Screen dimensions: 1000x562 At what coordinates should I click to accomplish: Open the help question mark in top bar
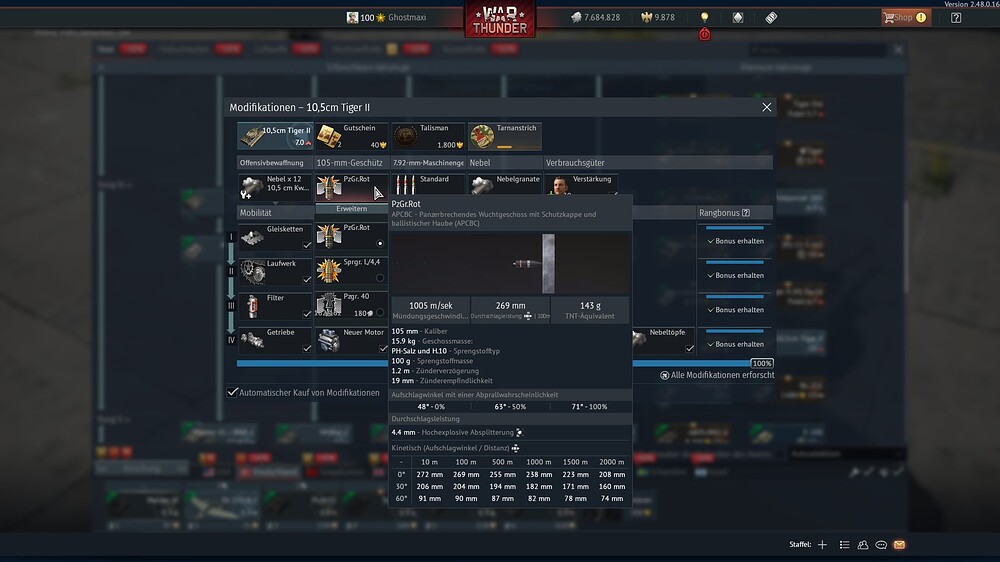click(955, 17)
